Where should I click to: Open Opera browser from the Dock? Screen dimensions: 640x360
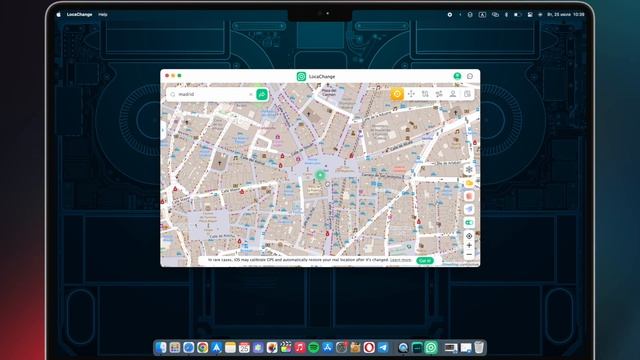(x=369, y=347)
